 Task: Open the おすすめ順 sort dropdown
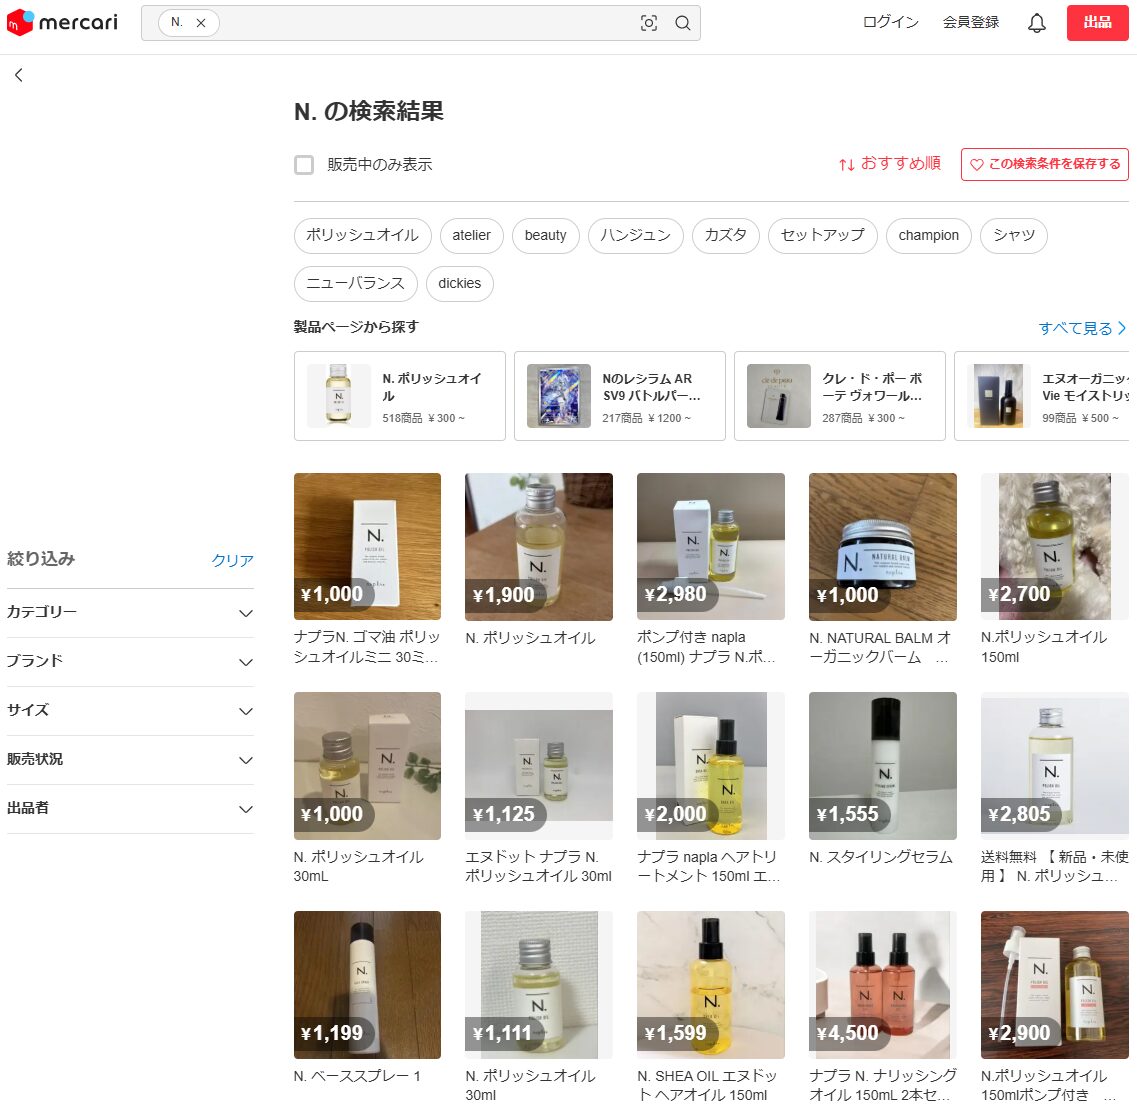(x=890, y=164)
